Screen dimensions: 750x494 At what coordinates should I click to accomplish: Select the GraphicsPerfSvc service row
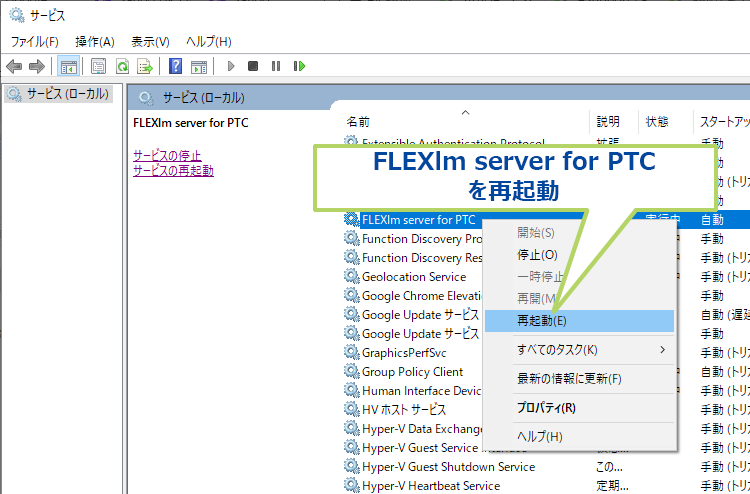click(404, 352)
